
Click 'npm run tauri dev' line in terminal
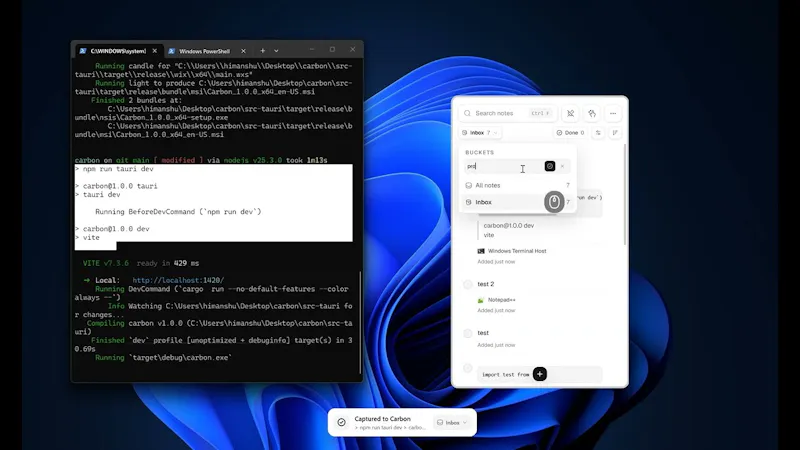click(x=118, y=169)
